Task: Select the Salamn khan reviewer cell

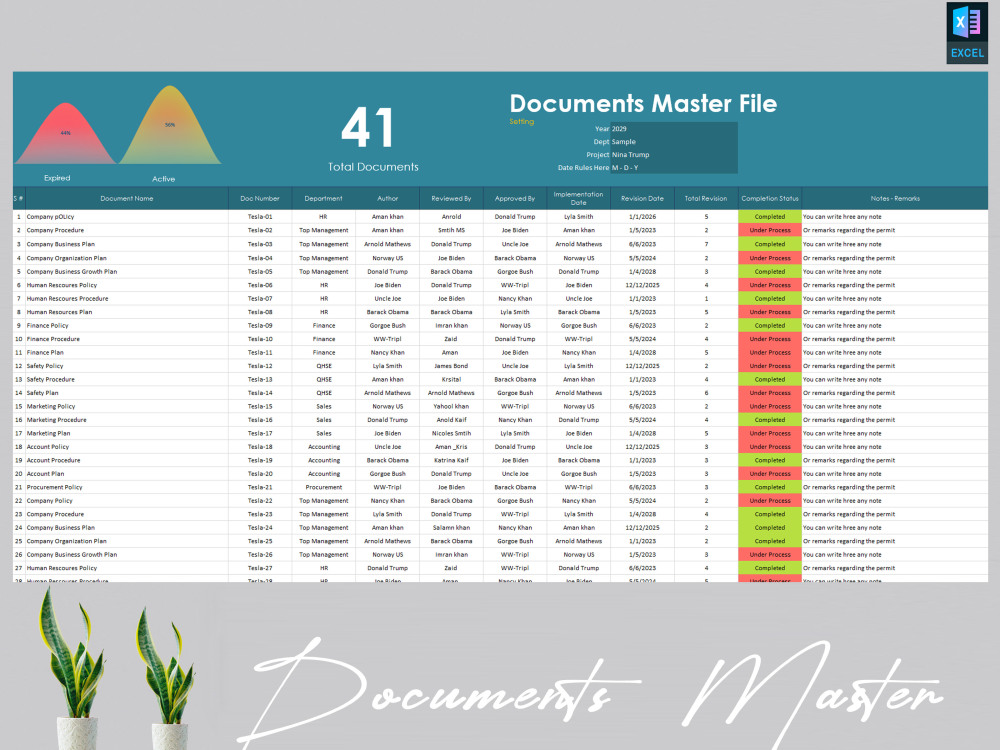Action: (x=451, y=527)
